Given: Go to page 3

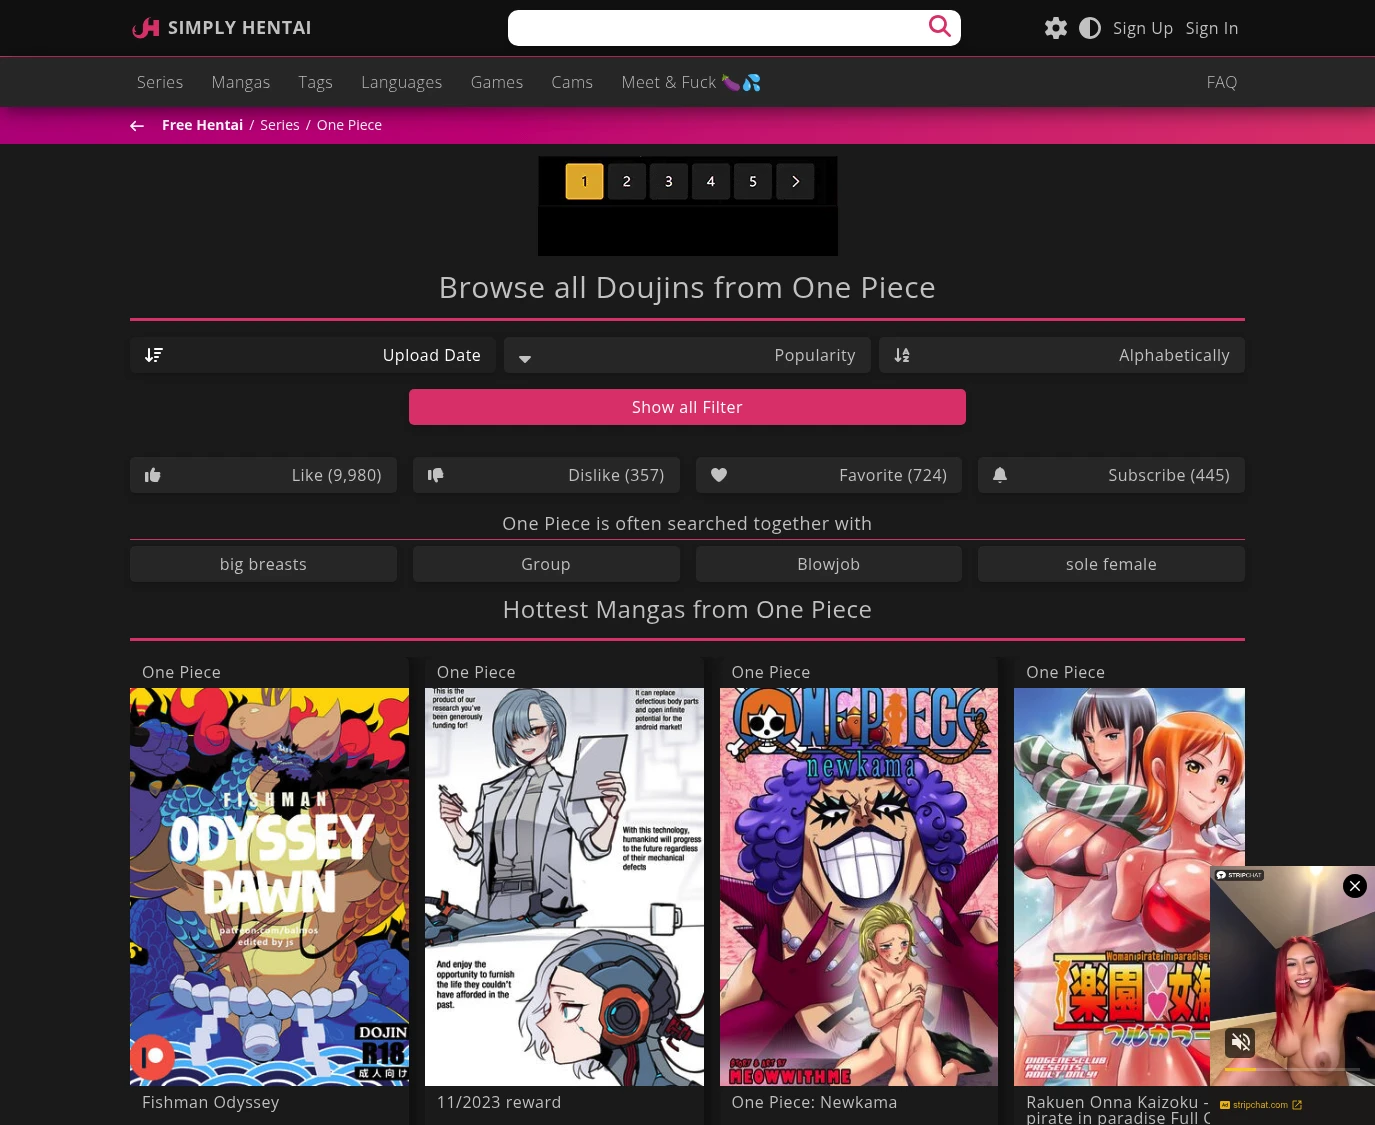Looking at the screenshot, I should (669, 181).
